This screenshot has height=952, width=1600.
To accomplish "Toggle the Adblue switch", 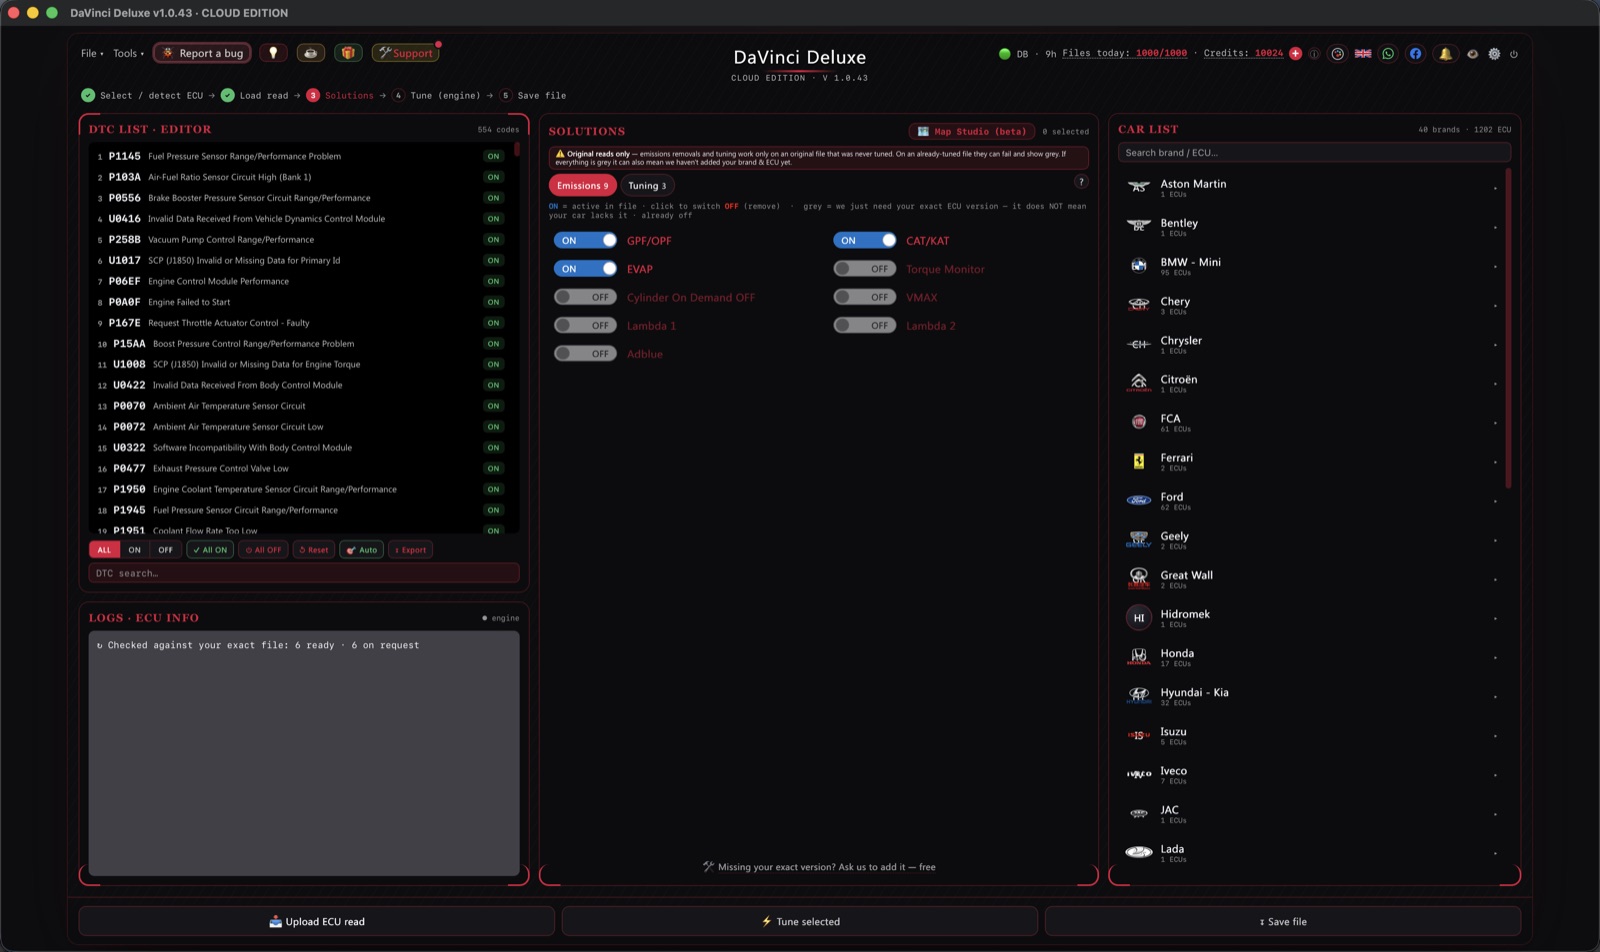I will point(585,353).
